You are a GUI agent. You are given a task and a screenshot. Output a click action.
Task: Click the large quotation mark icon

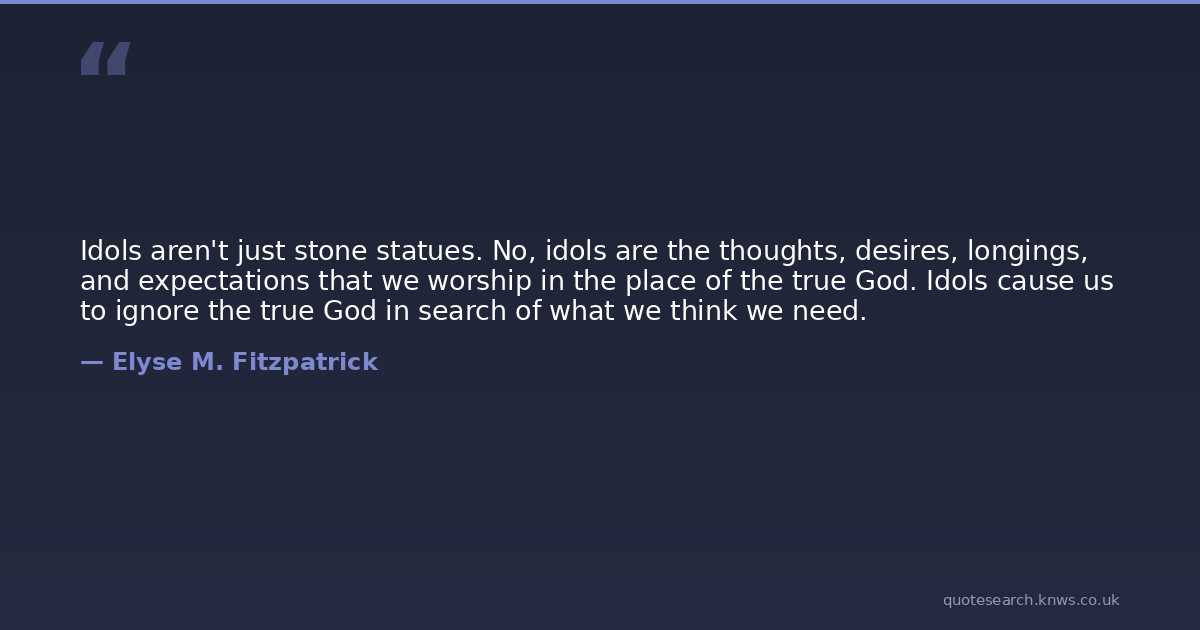(x=105, y=59)
